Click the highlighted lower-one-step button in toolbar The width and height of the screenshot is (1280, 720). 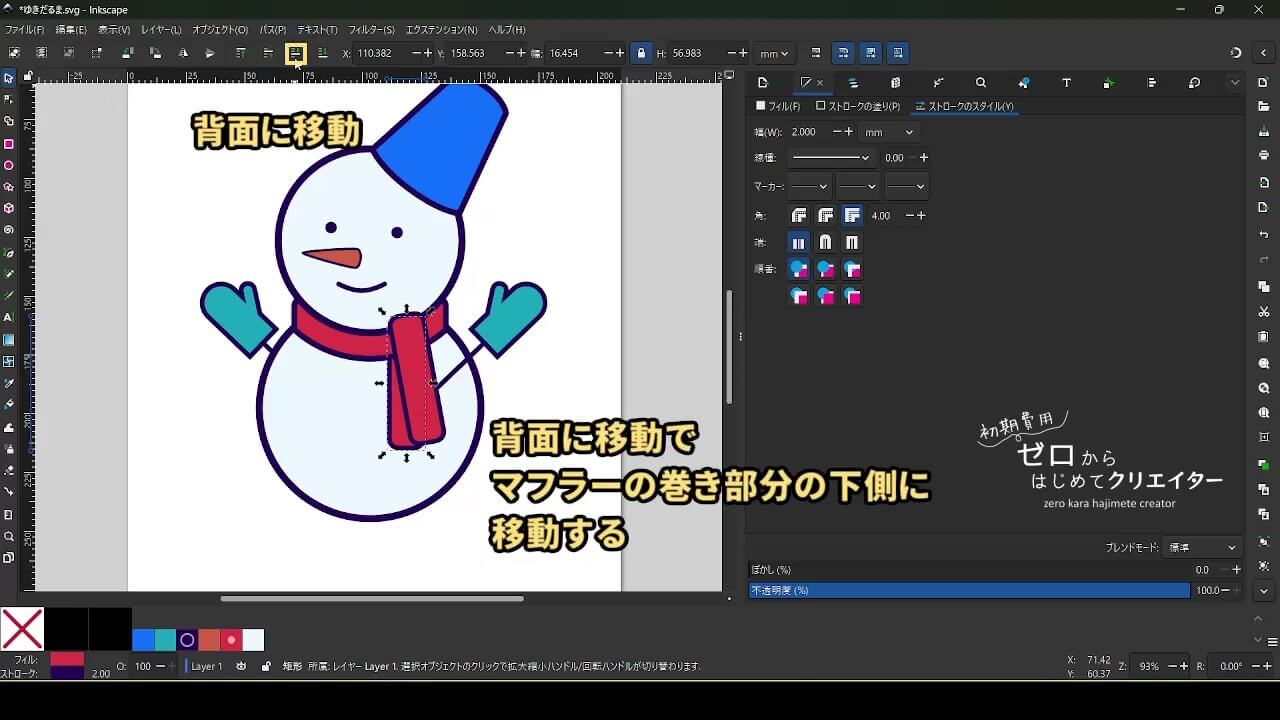pos(296,53)
